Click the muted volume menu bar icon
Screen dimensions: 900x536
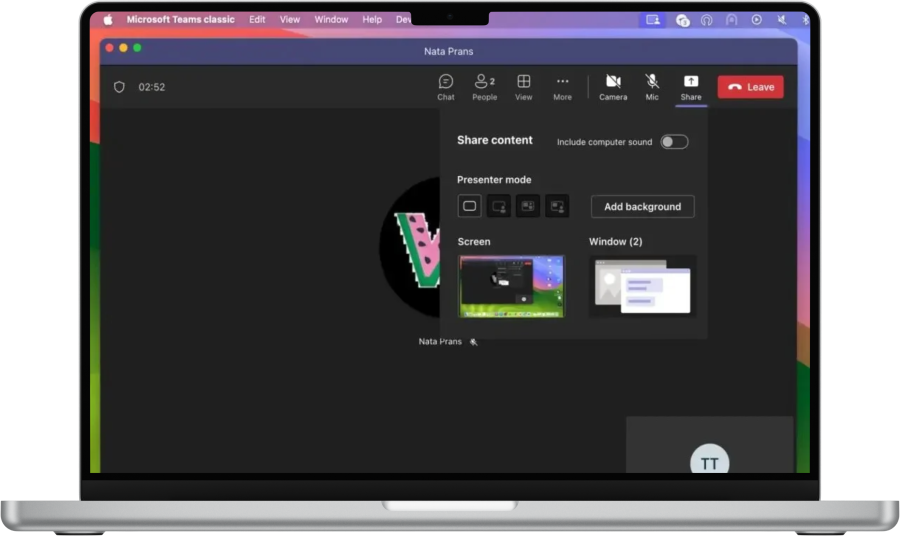[781, 20]
